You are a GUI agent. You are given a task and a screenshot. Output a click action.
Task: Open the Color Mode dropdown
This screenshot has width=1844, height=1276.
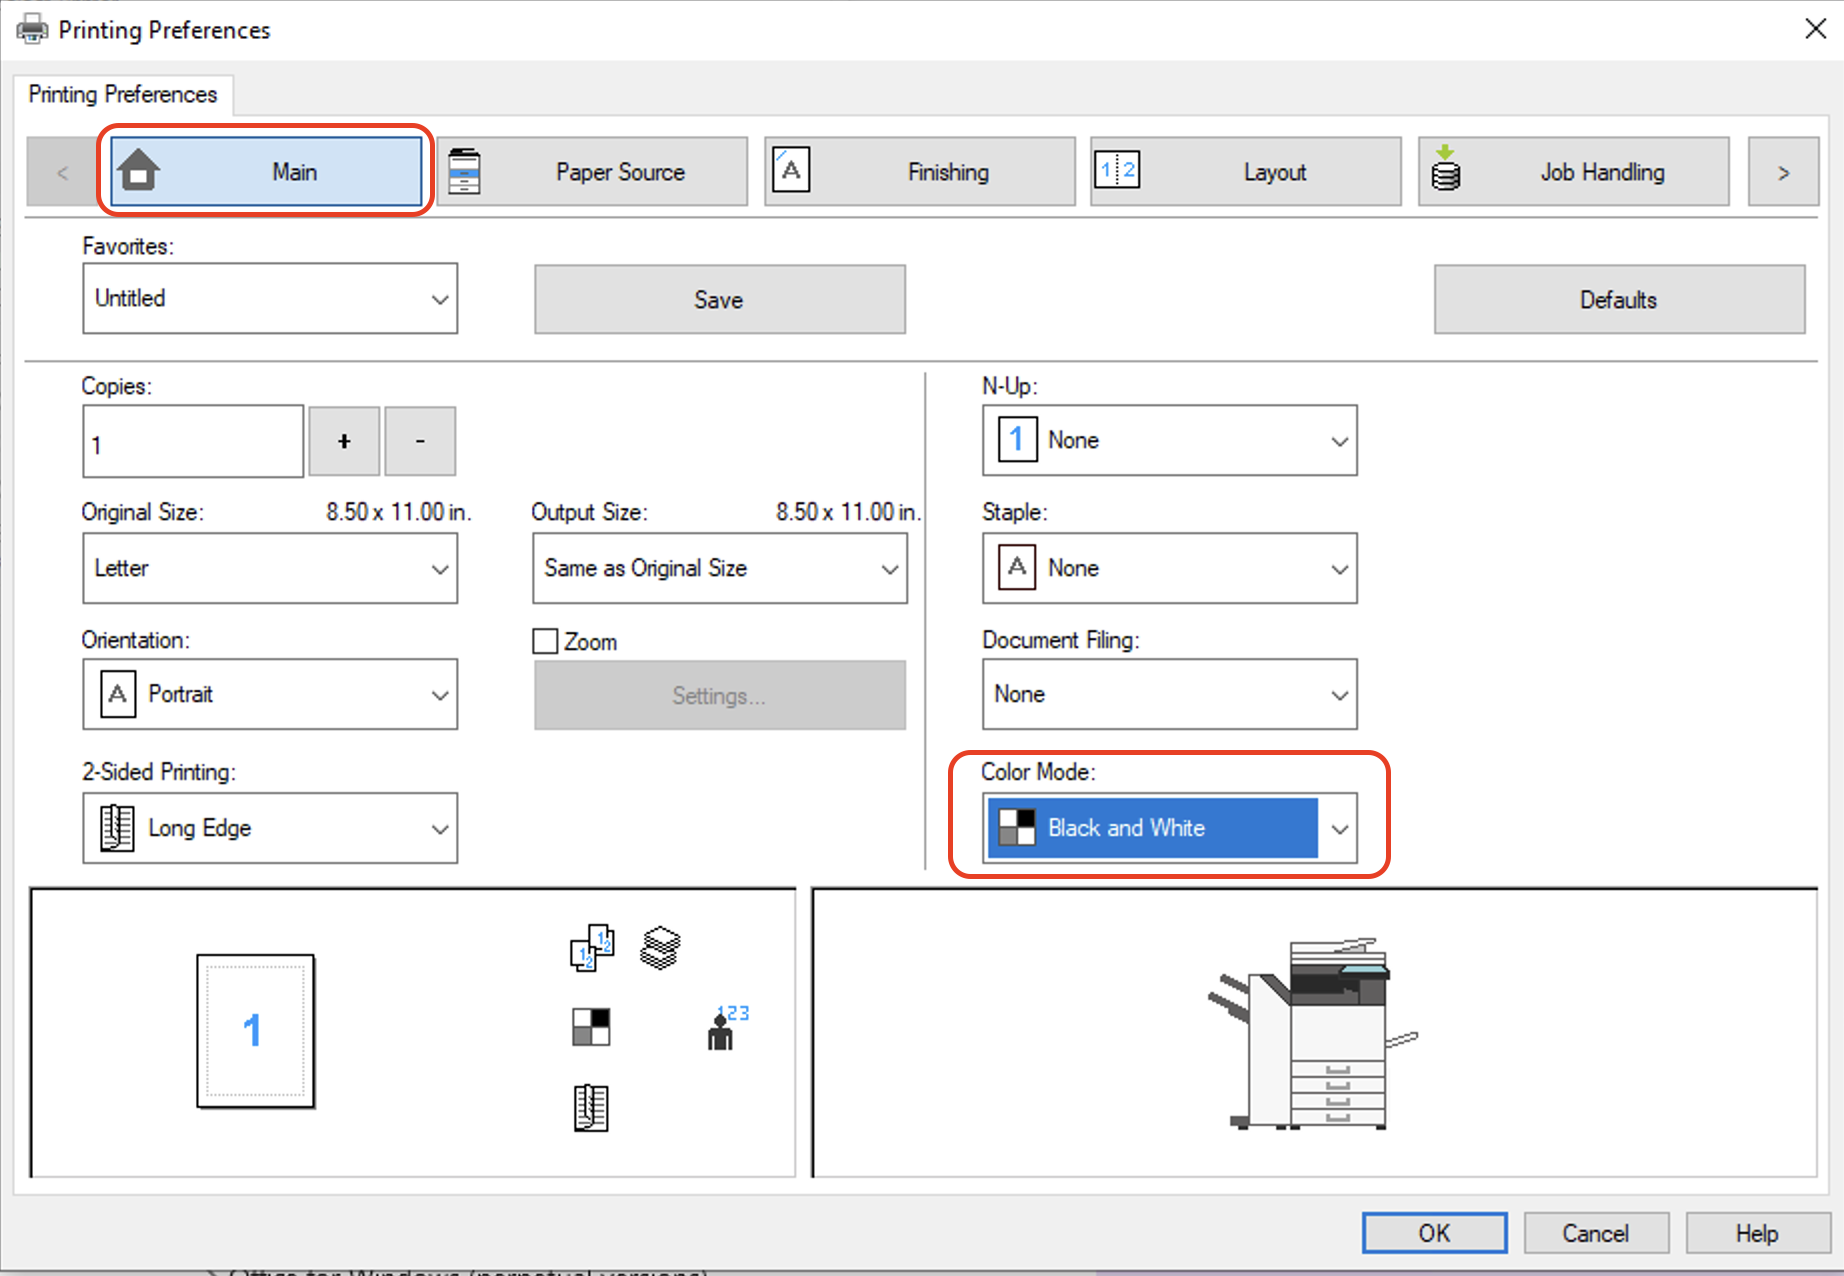pos(1340,828)
